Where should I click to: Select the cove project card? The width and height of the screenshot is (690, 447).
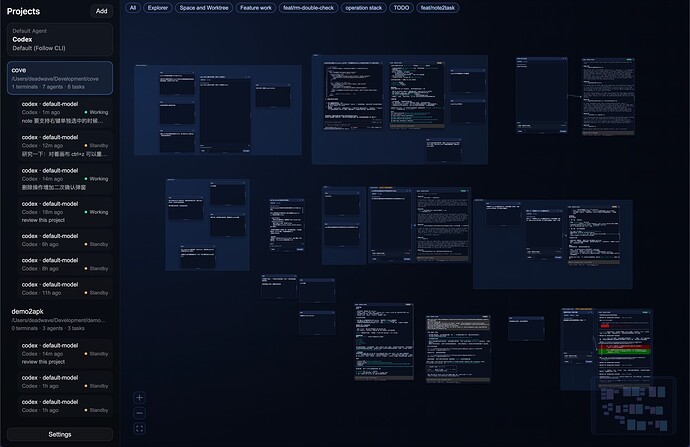click(60, 78)
